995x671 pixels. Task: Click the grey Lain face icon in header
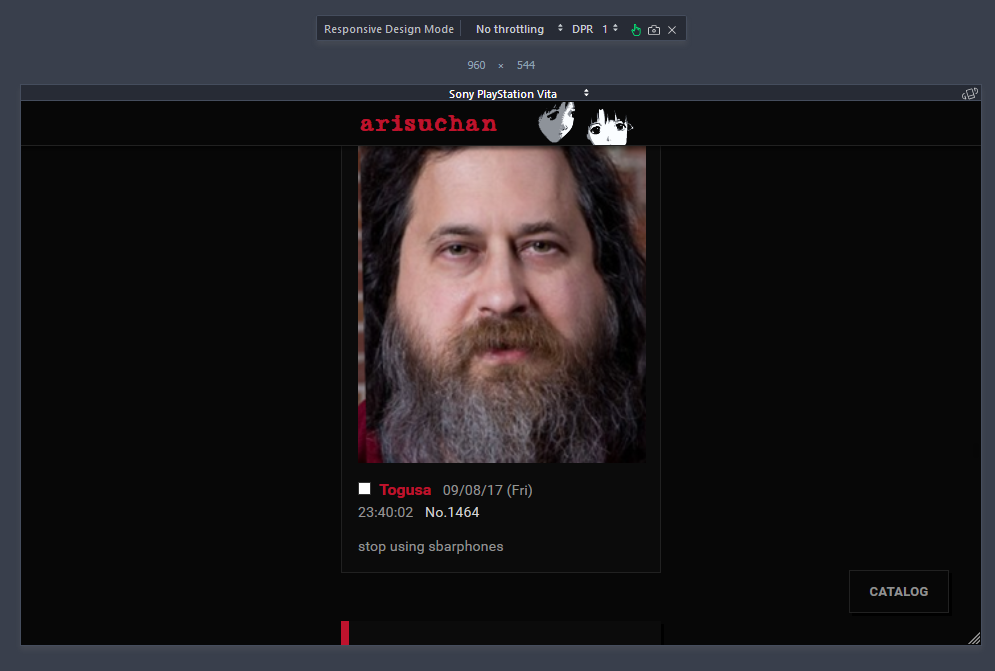click(557, 123)
